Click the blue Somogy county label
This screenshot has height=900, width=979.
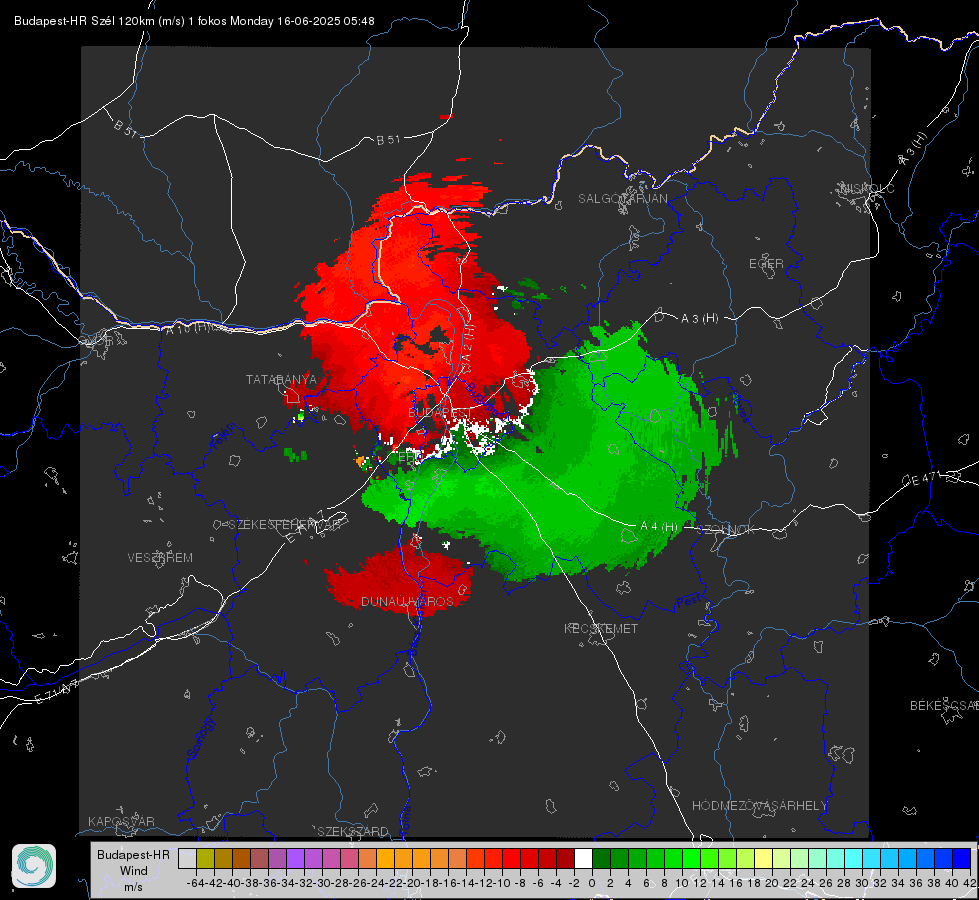pyautogui.click(x=199, y=738)
